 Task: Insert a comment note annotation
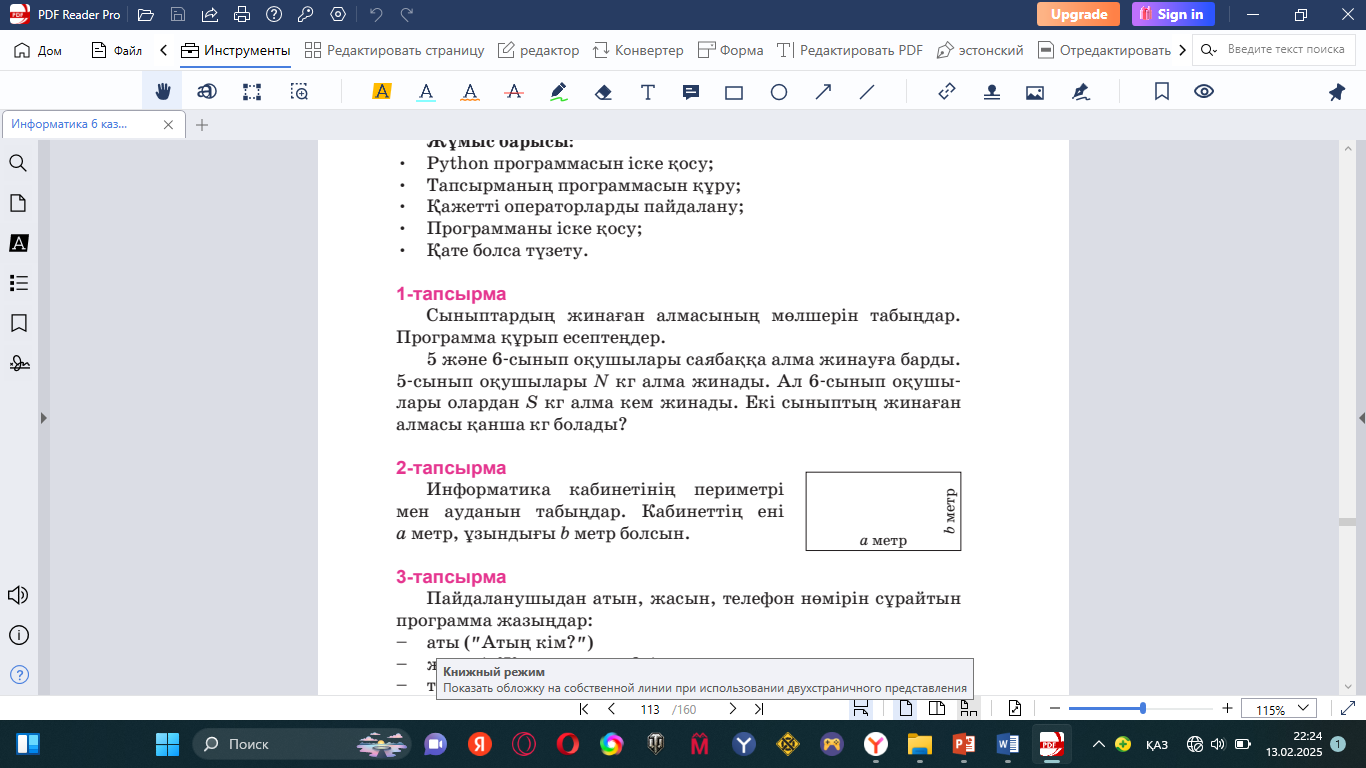690,92
